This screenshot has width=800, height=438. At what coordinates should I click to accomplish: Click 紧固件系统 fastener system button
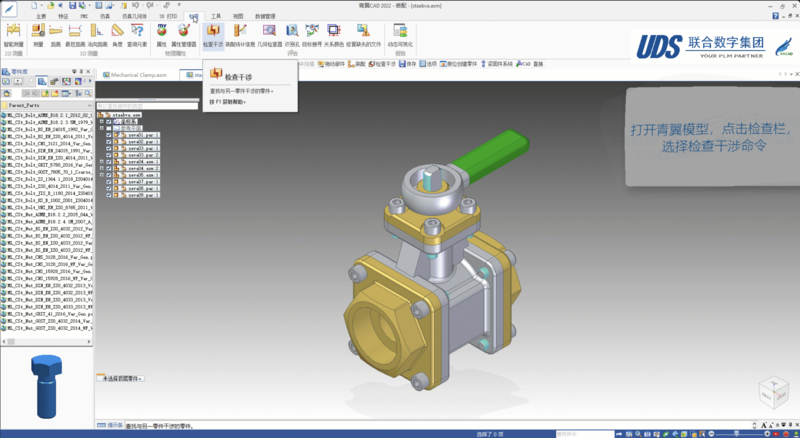click(497, 64)
